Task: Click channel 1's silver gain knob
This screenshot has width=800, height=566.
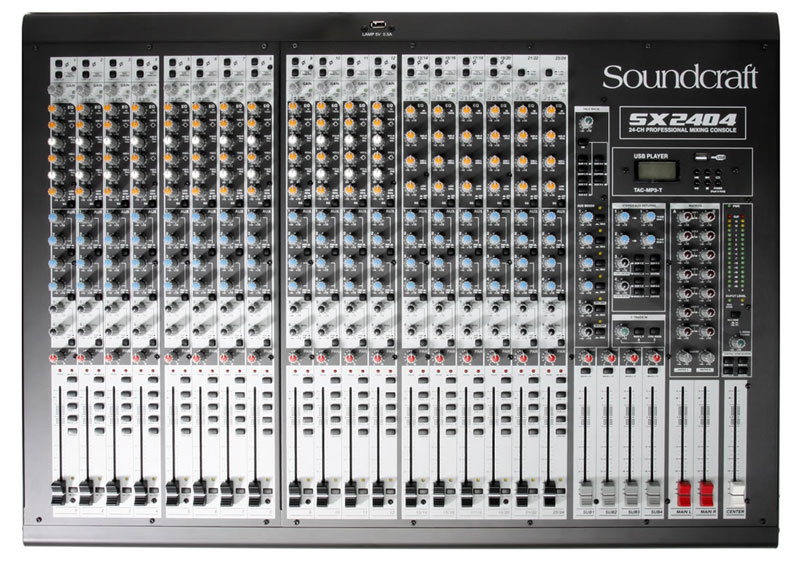Action: pos(55,90)
